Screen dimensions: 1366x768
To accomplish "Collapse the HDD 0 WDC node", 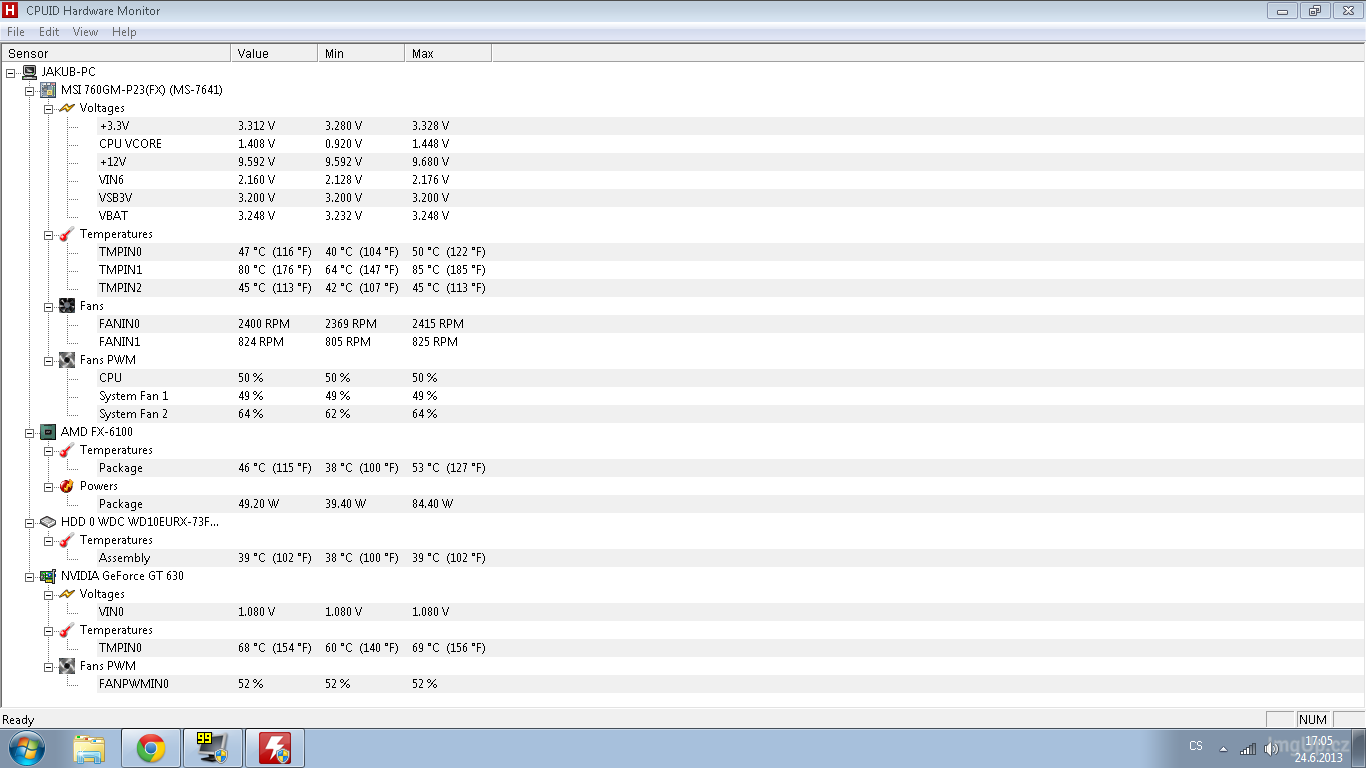I will [x=29, y=522].
